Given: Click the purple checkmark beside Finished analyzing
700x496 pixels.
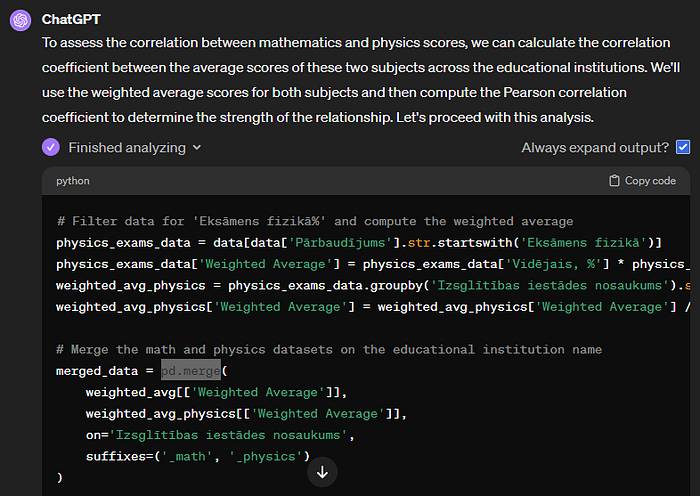Looking at the screenshot, I should tap(51, 147).
